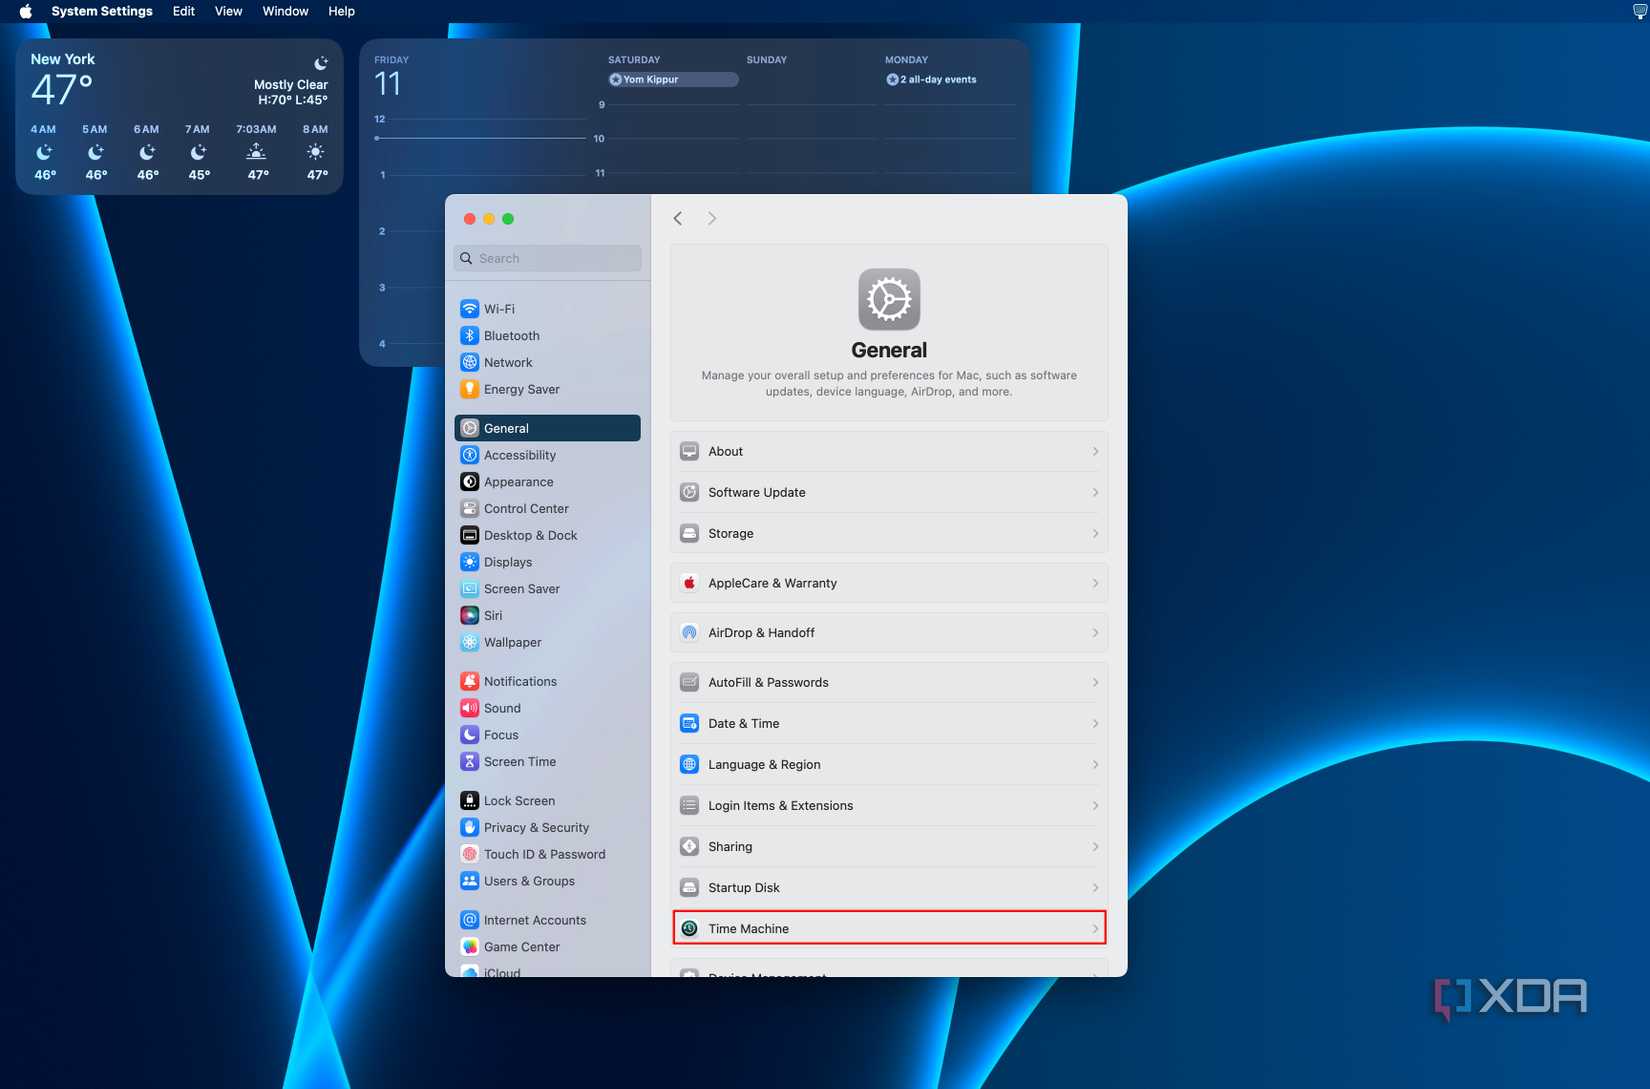Viewport: 1650px width, 1089px height.
Task: Open Storage row chevron
Action: coord(1095,533)
